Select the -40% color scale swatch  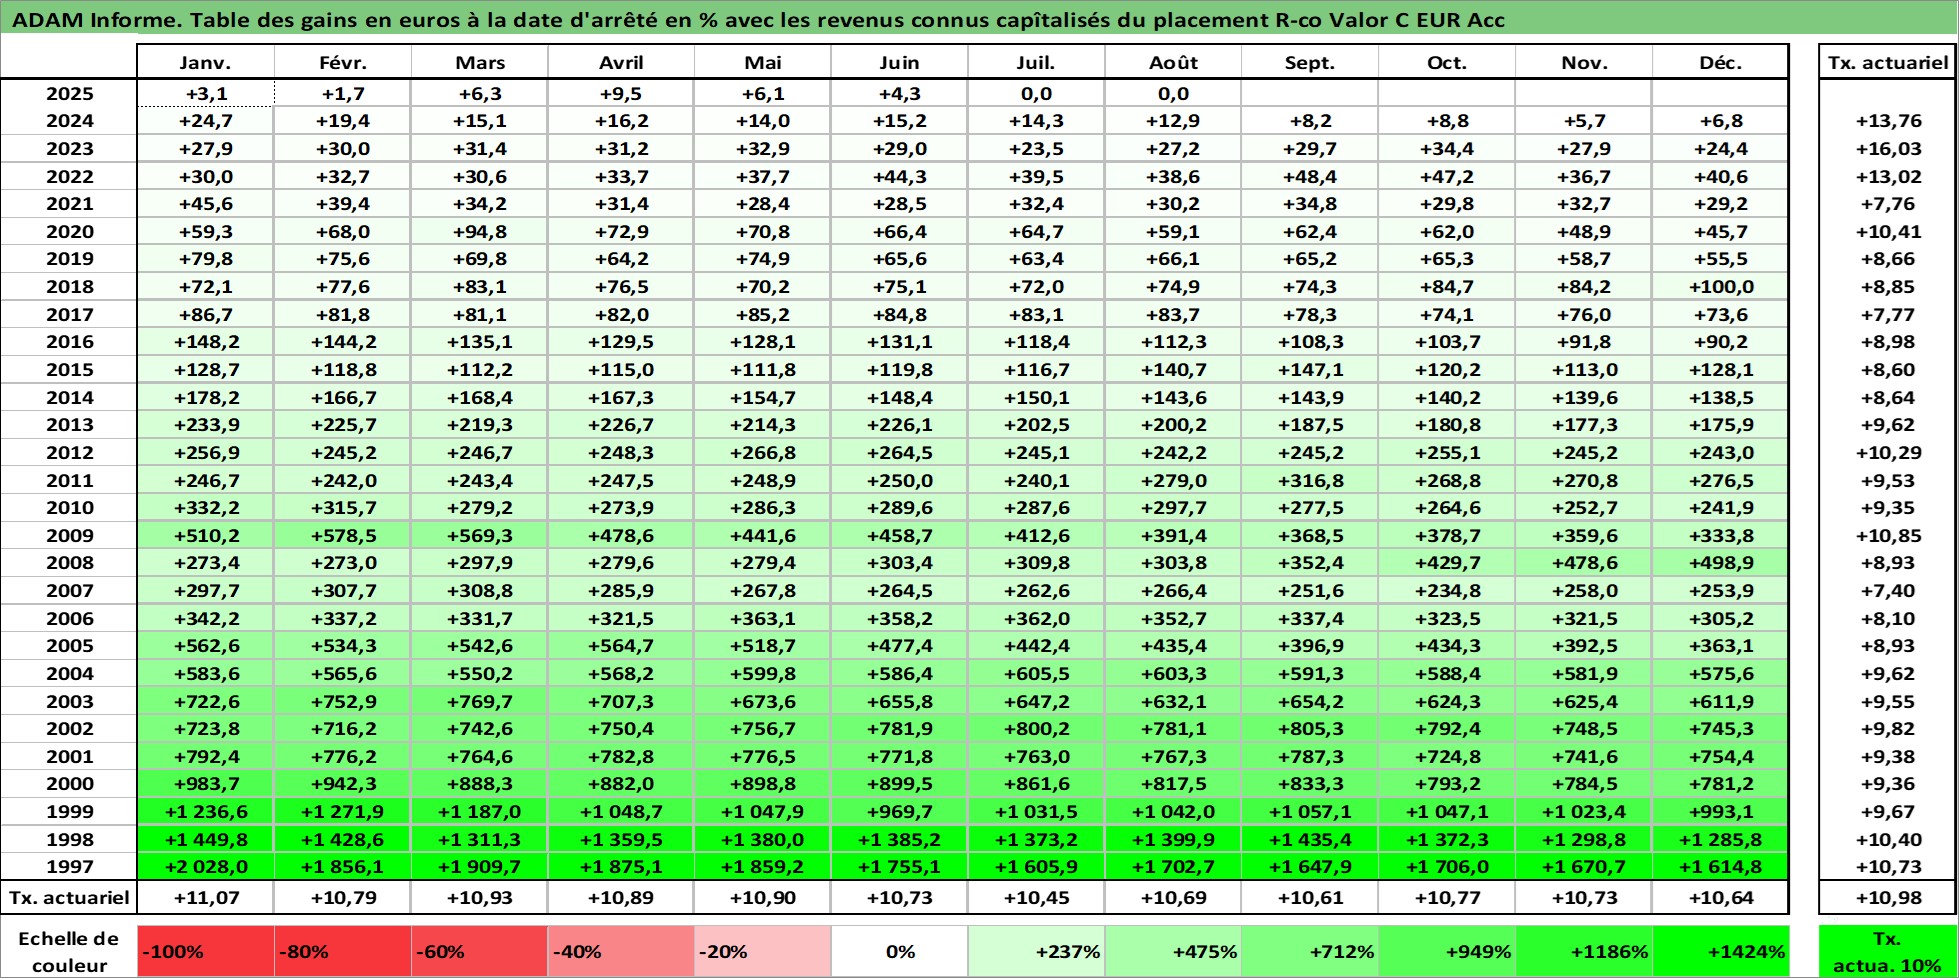[x=621, y=952]
